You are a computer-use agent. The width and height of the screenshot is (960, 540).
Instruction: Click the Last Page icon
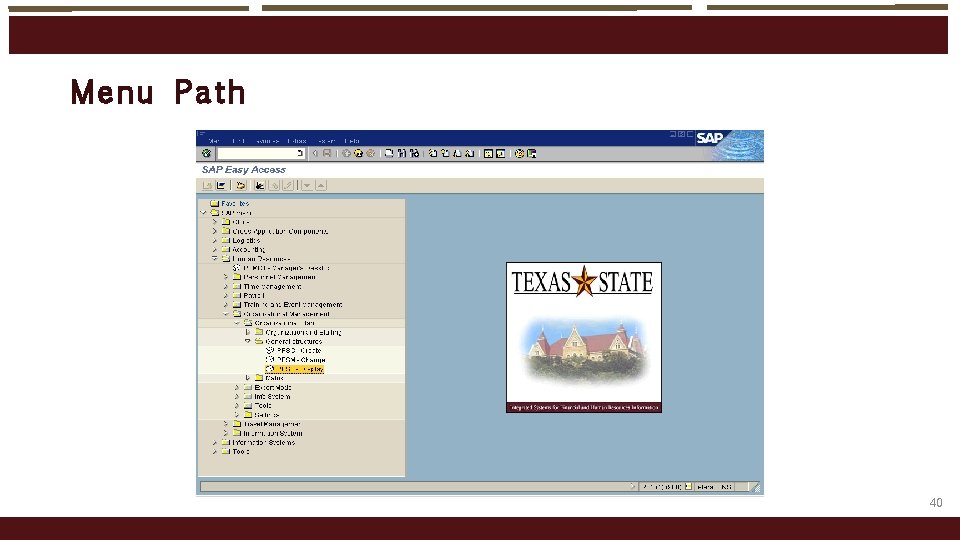pyautogui.click(x=470, y=153)
